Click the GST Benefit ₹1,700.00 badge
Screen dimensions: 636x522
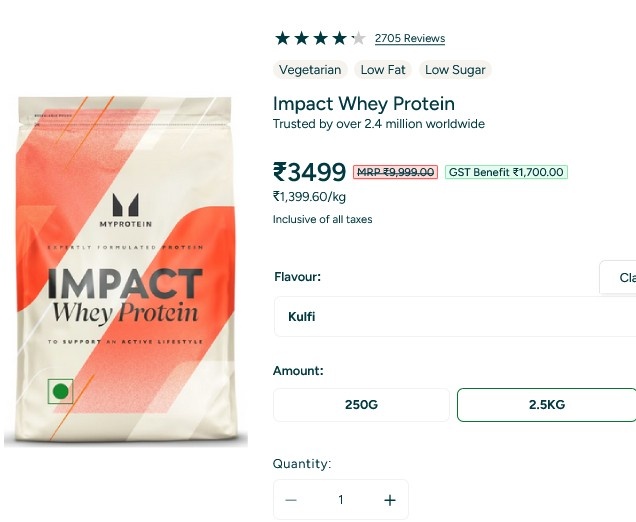[506, 172]
